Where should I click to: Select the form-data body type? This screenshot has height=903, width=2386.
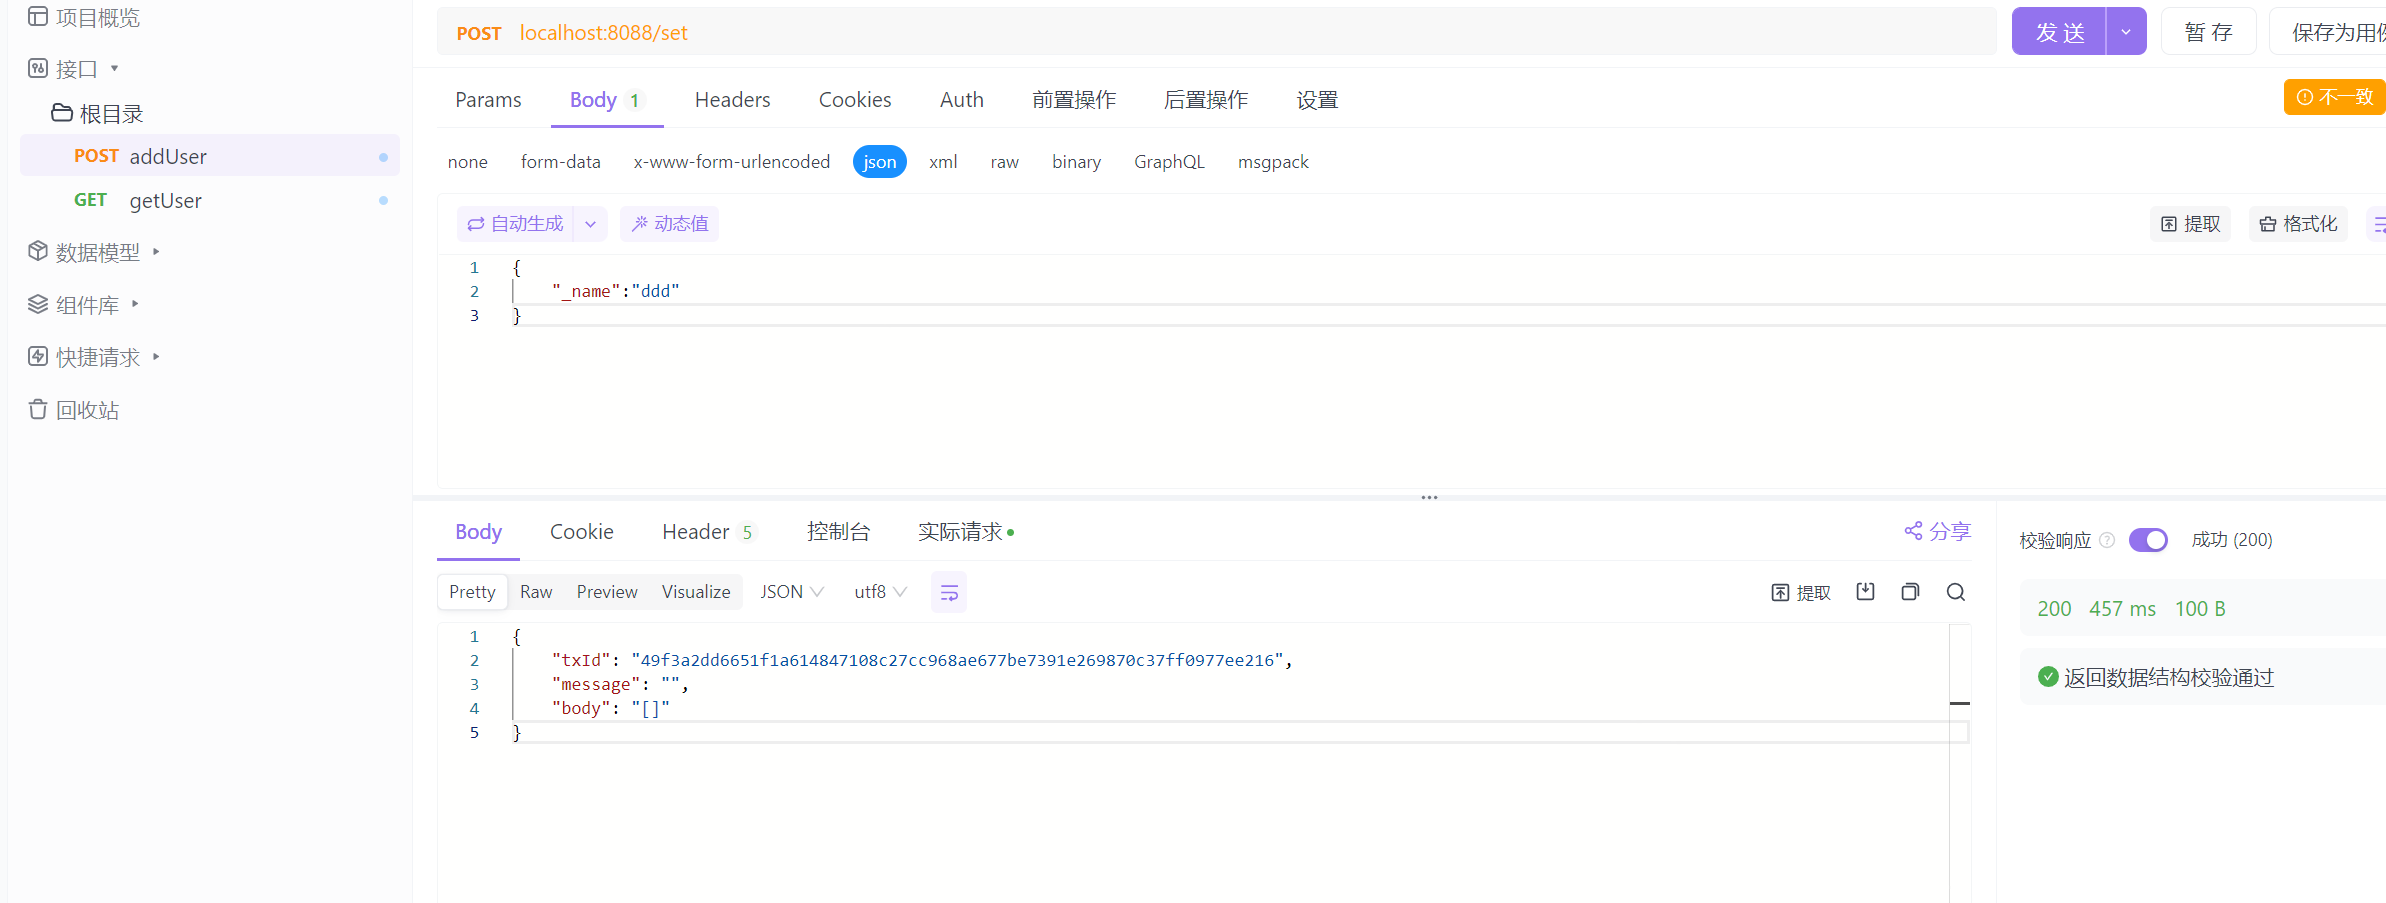pyautogui.click(x=560, y=162)
